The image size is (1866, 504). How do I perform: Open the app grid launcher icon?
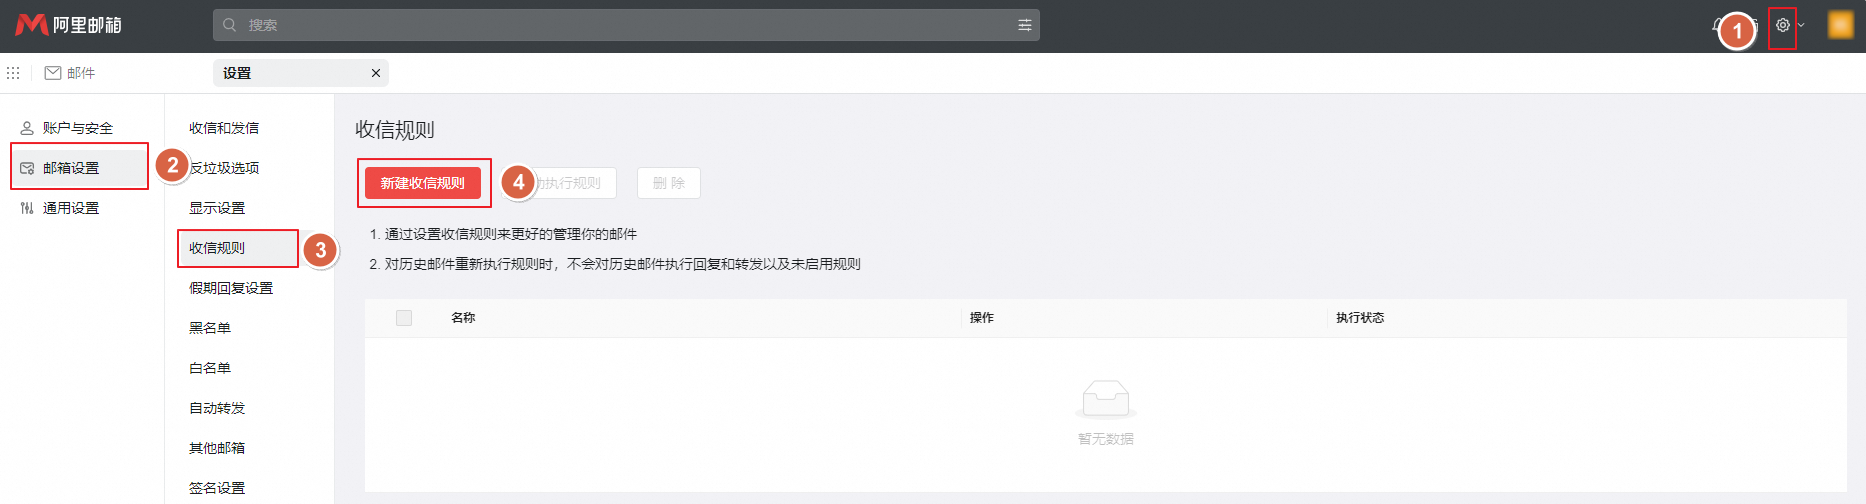[x=13, y=73]
